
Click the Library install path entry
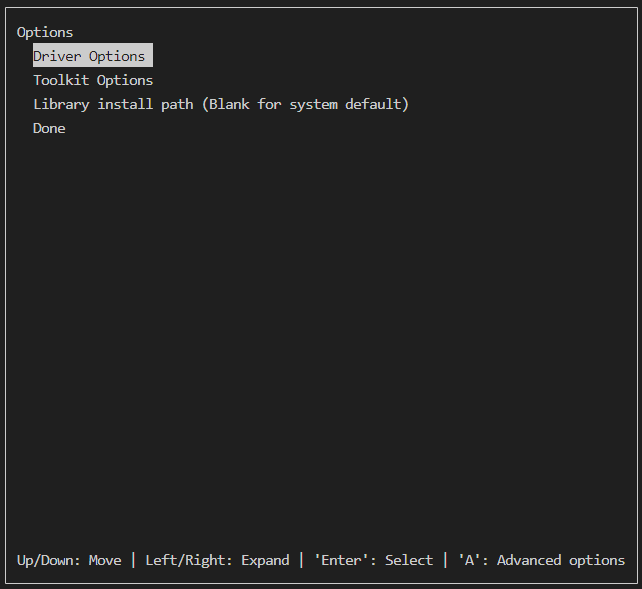(221, 104)
